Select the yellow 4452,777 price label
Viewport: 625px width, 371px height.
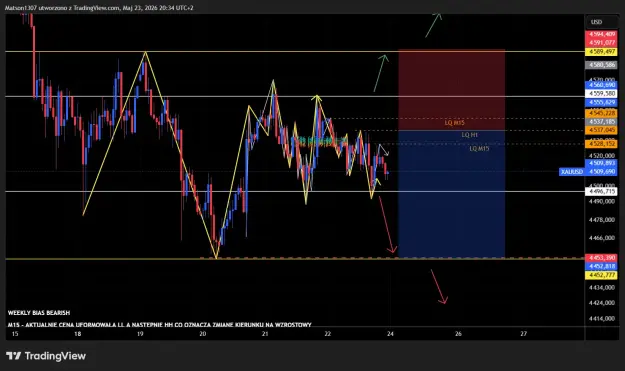pos(601,275)
